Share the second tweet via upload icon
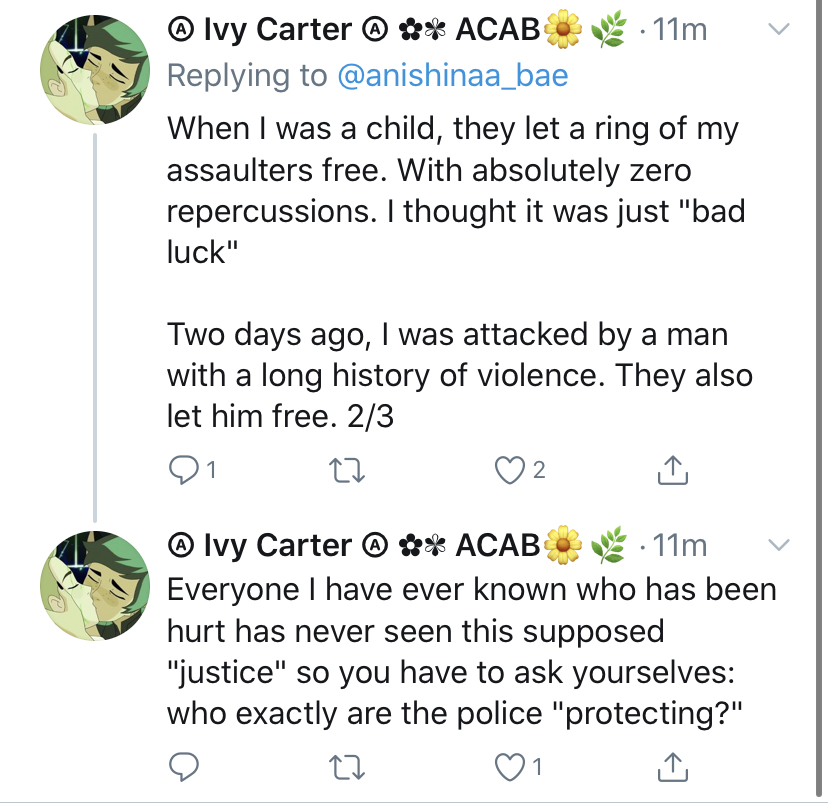 (673, 767)
